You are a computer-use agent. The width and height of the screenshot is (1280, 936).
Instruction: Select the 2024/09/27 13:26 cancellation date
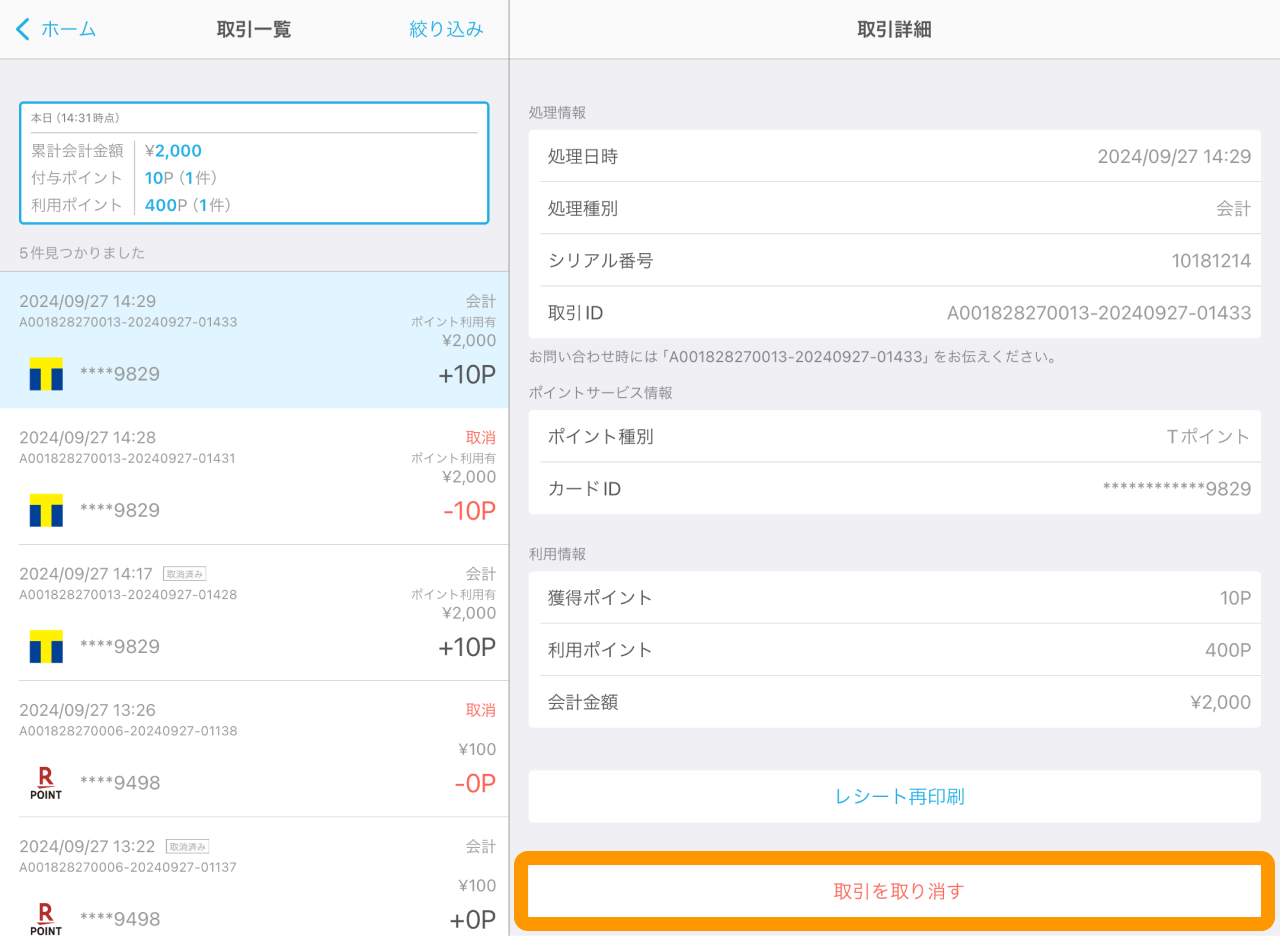tap(88, 710)
